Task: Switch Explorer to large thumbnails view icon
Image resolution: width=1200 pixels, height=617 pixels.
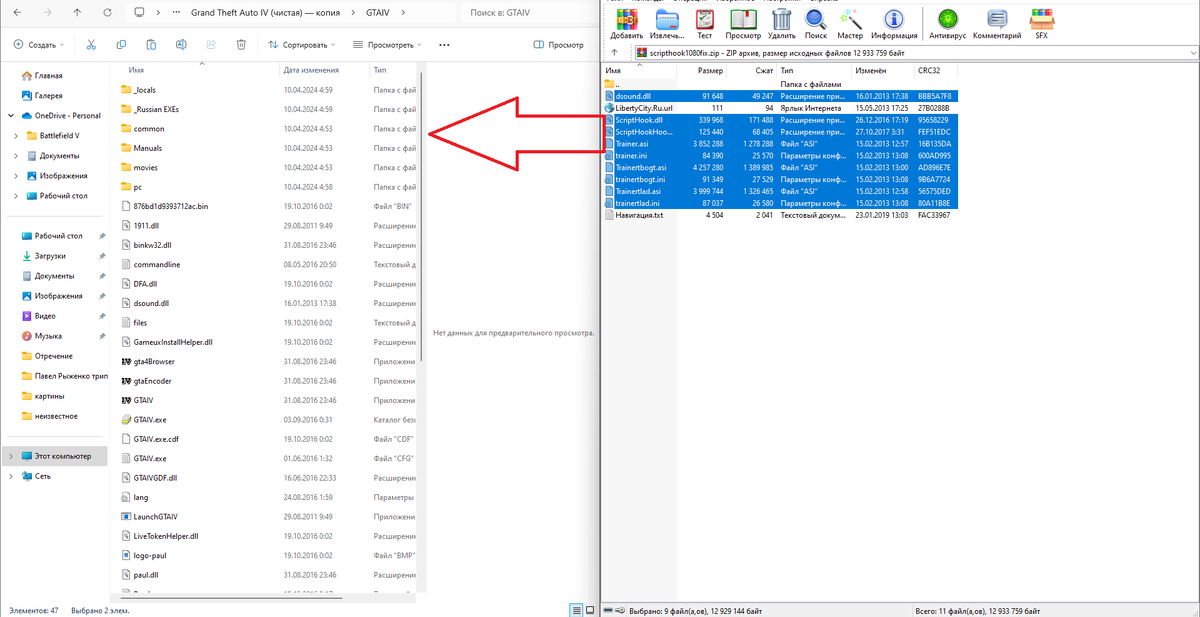Action: click(590, 609)
